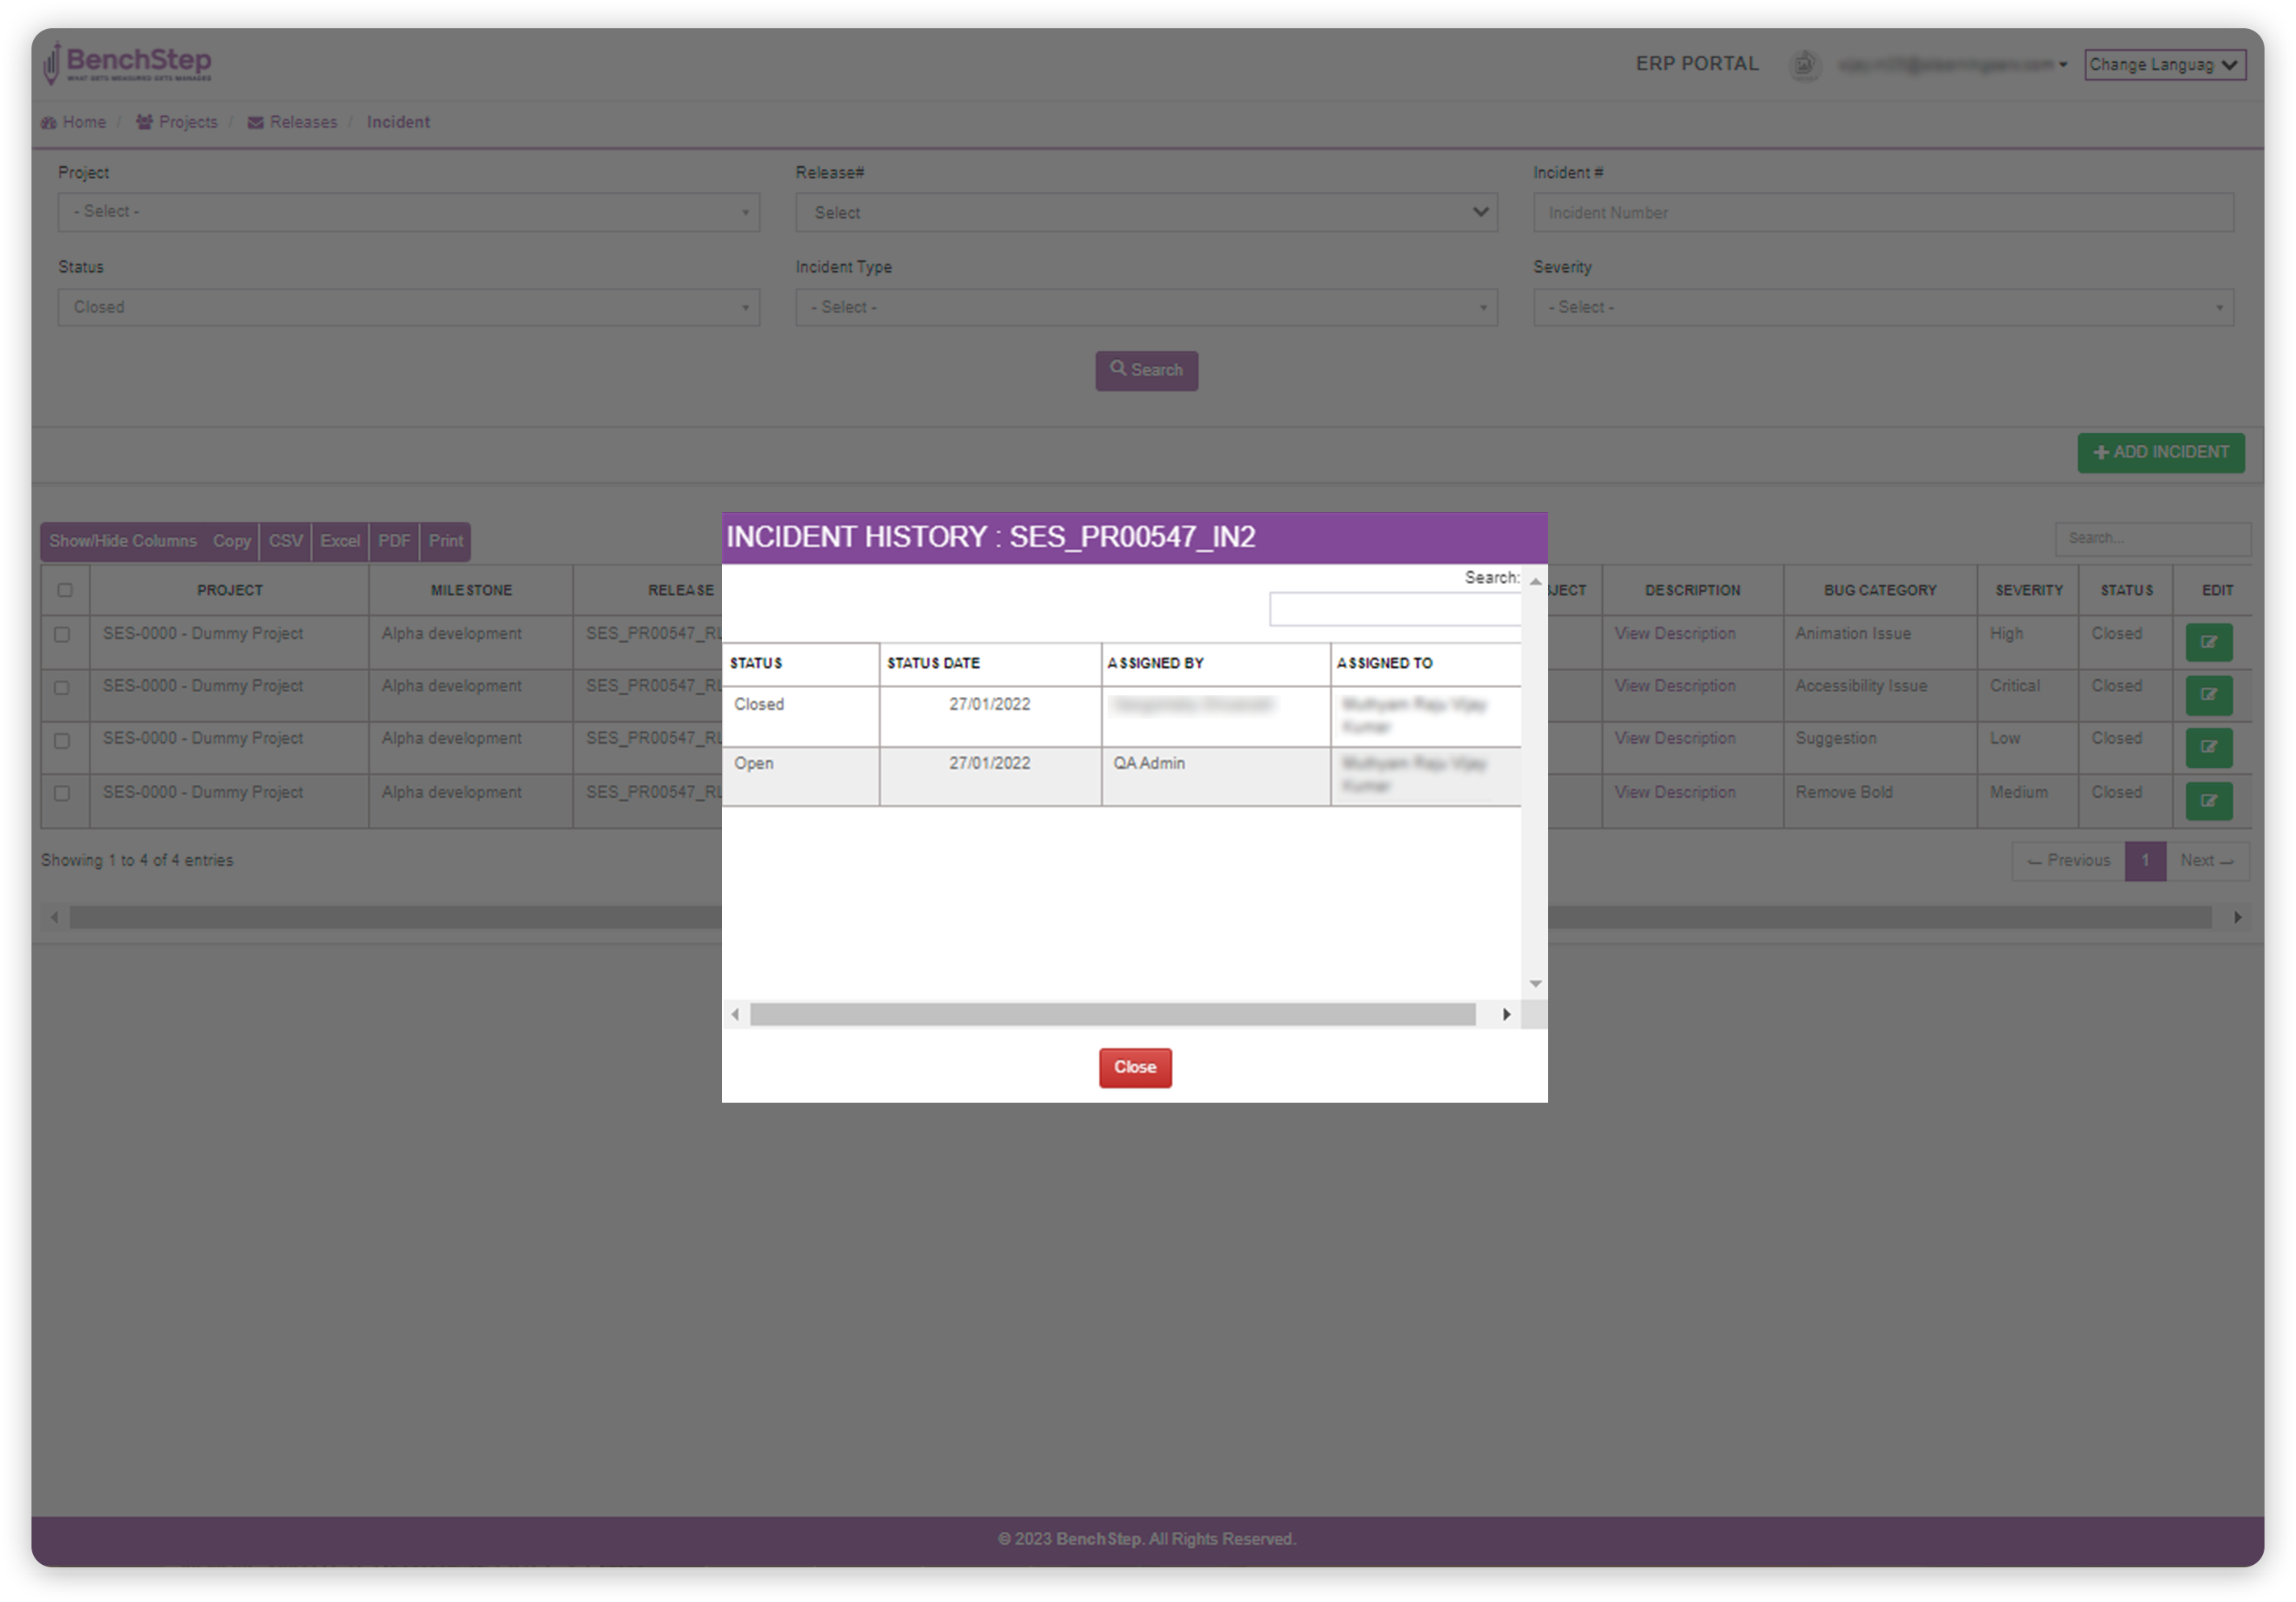Click the Incident Number input field
This screenshot has width=2296, height=1602.
(x=1883, y=212)
